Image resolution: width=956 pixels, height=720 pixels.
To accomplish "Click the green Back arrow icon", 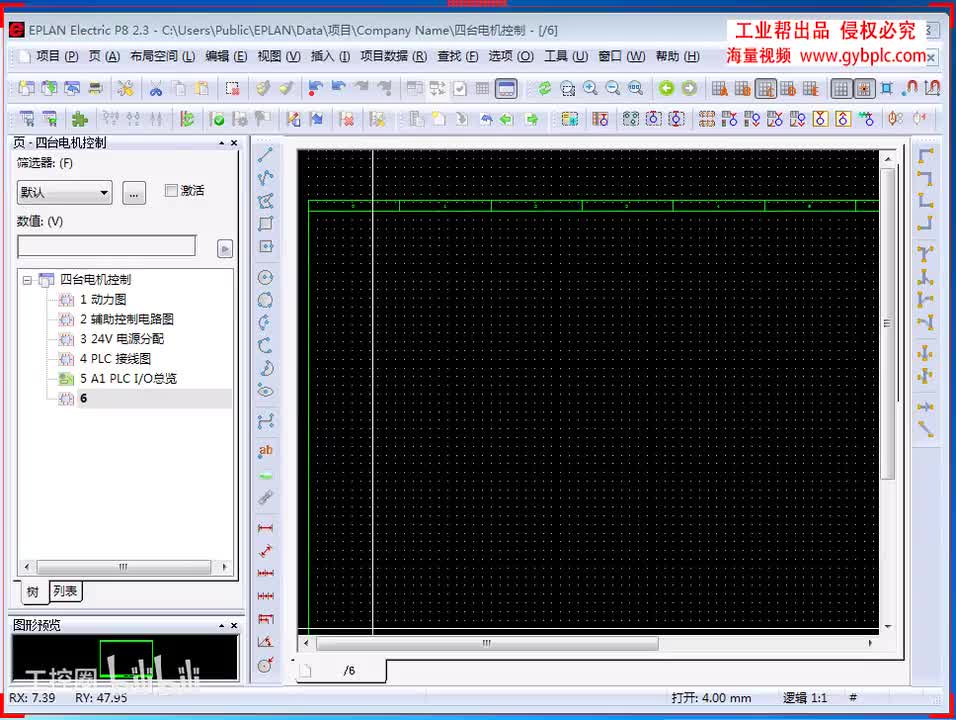I will tap(666, 89).
